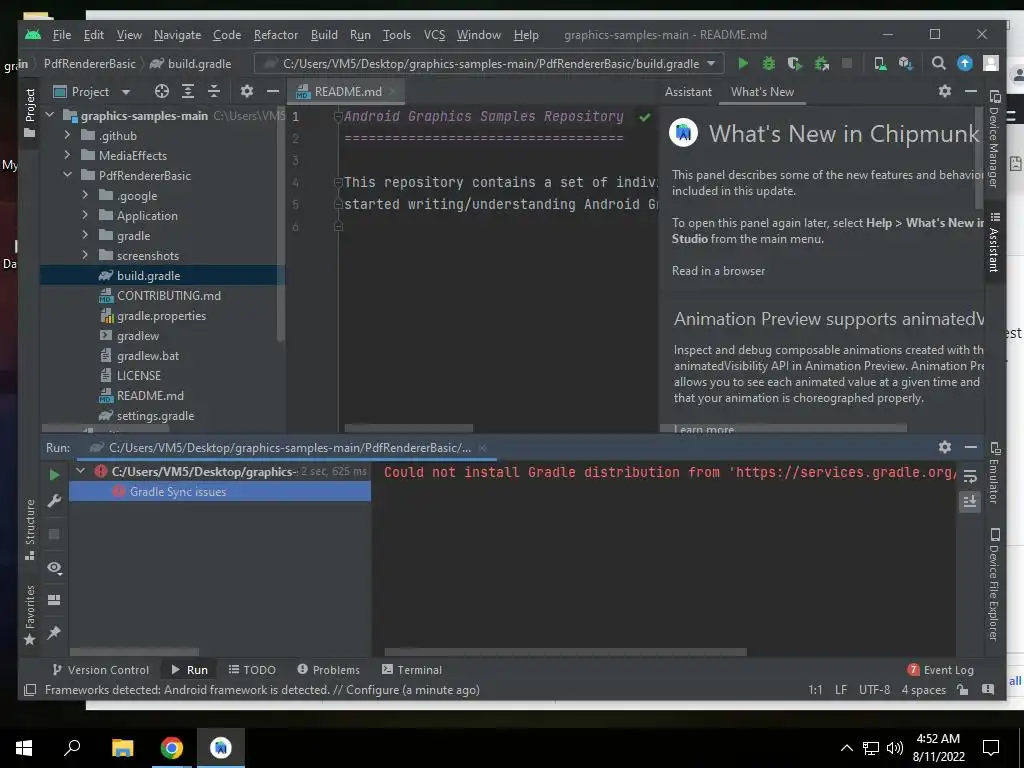Open the File menu
Screen dimensions: 1024x768
[x=61, y=35]
